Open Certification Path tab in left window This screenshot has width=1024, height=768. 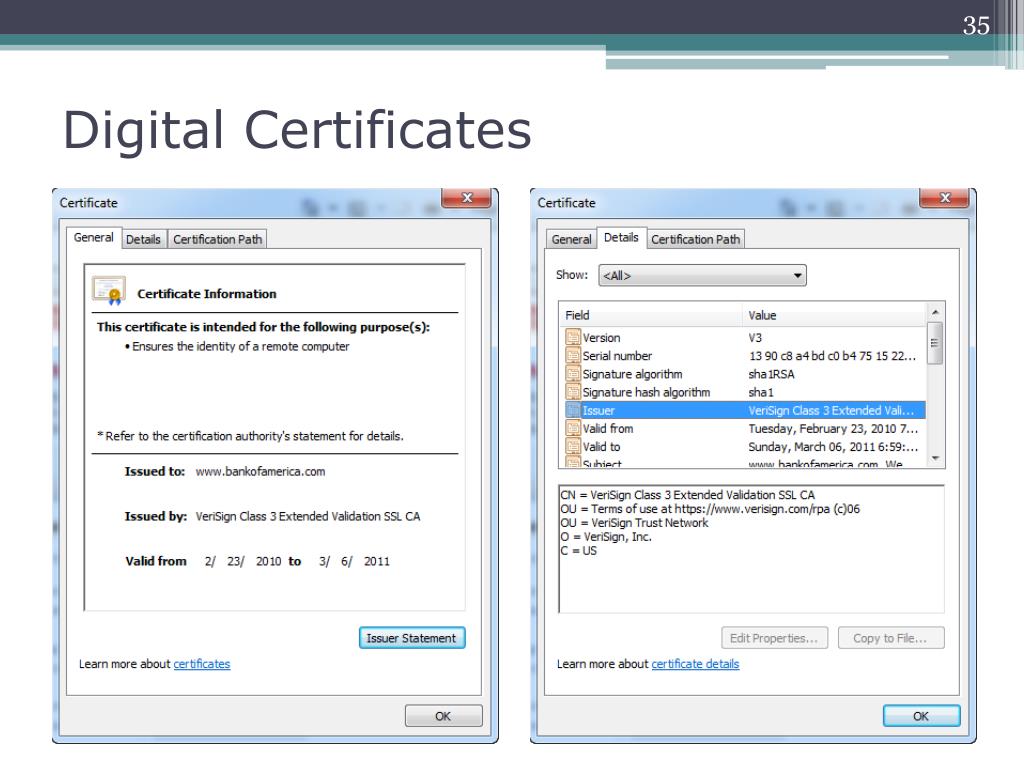[217, 240]
